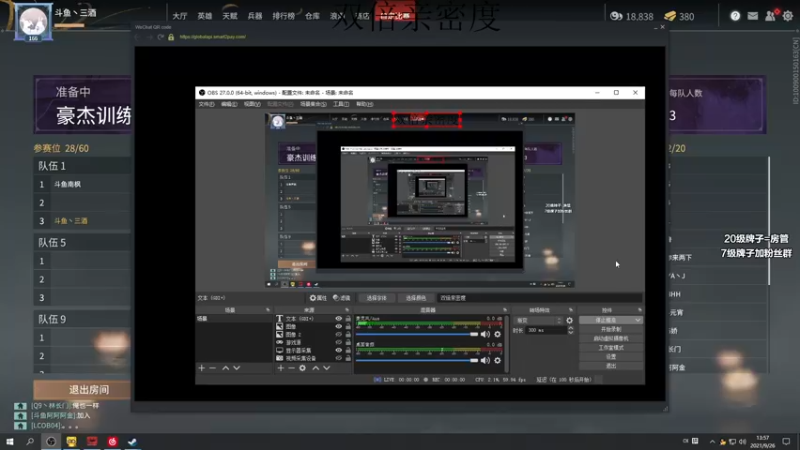The width and height of the screenshot is (800, 450).
Task: Click the 开始录制 button in OBS
Action: [611, 329]
